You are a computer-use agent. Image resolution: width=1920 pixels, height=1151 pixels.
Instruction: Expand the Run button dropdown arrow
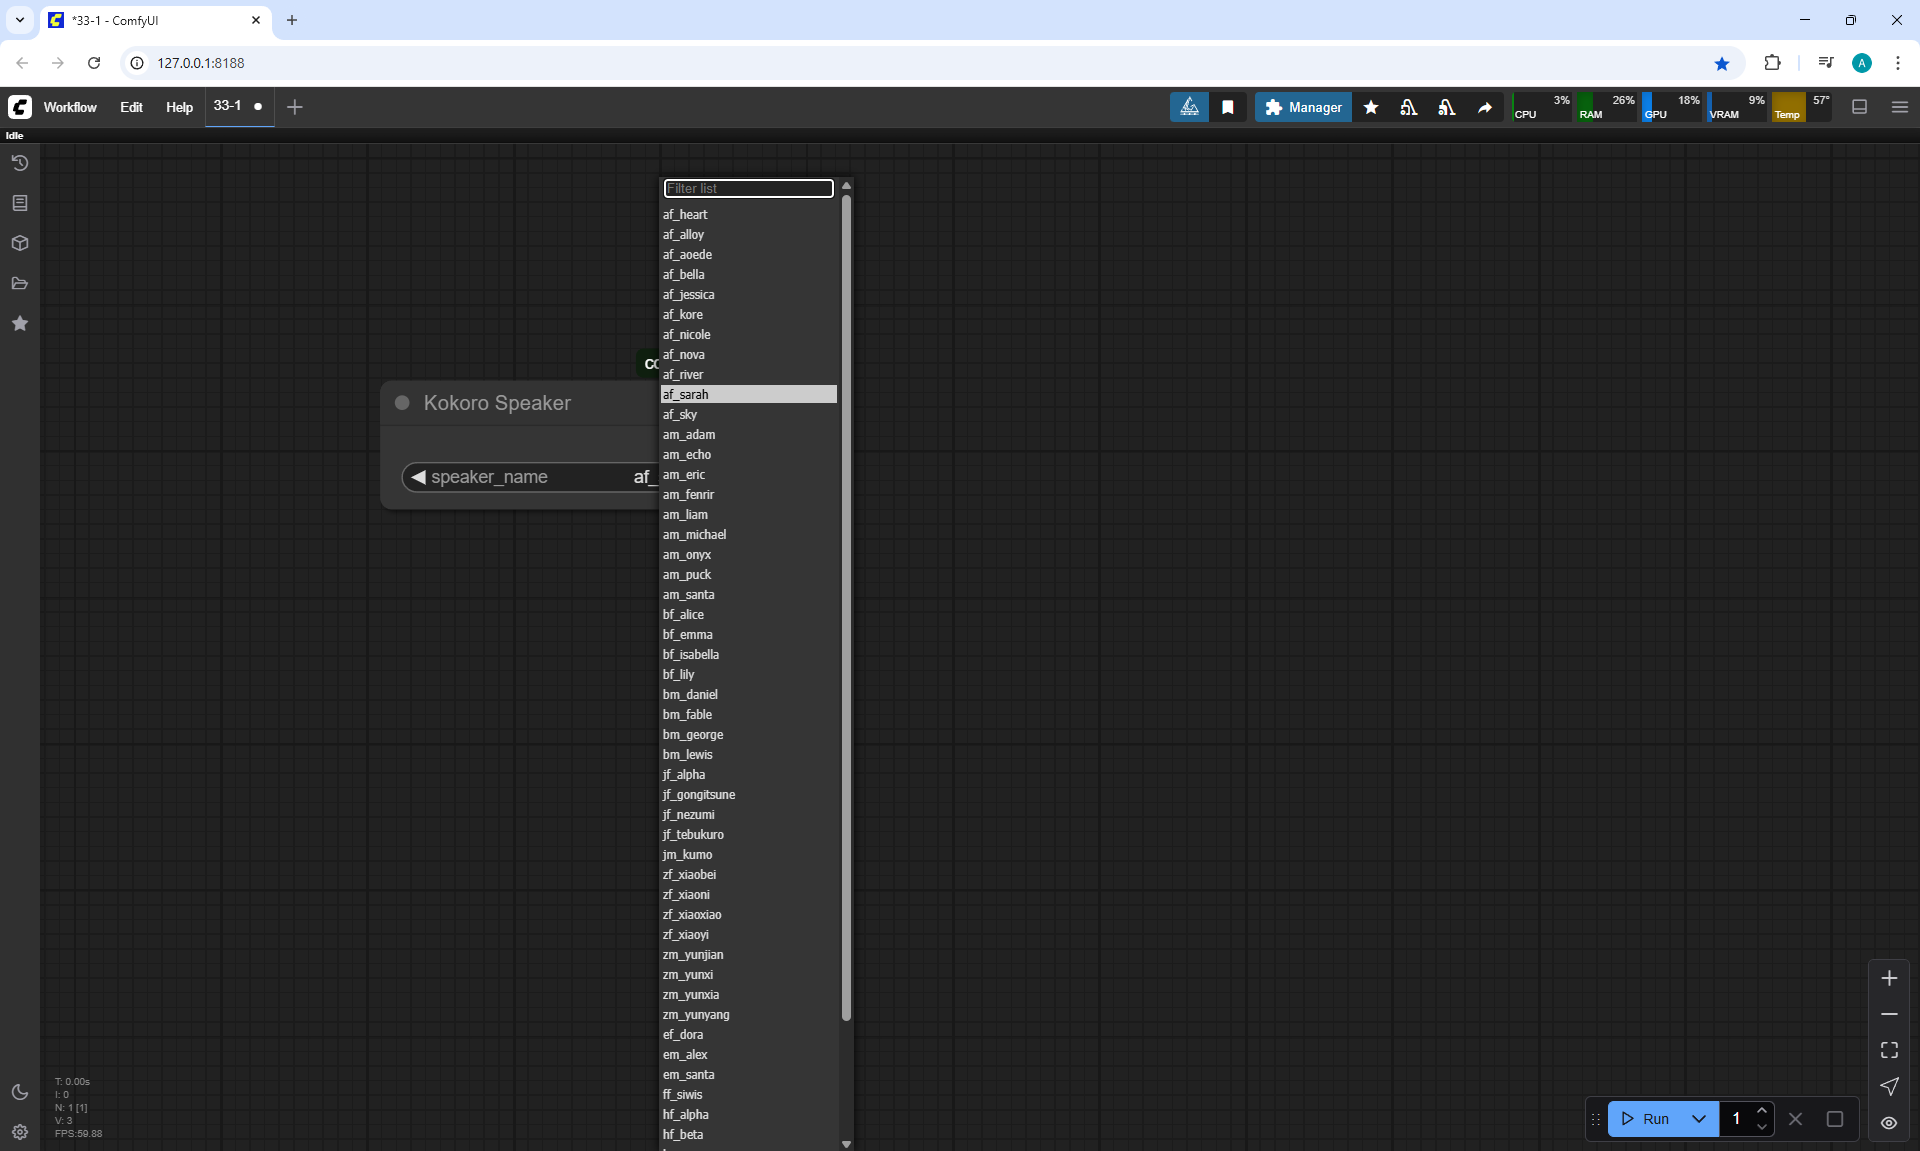1699,1118
